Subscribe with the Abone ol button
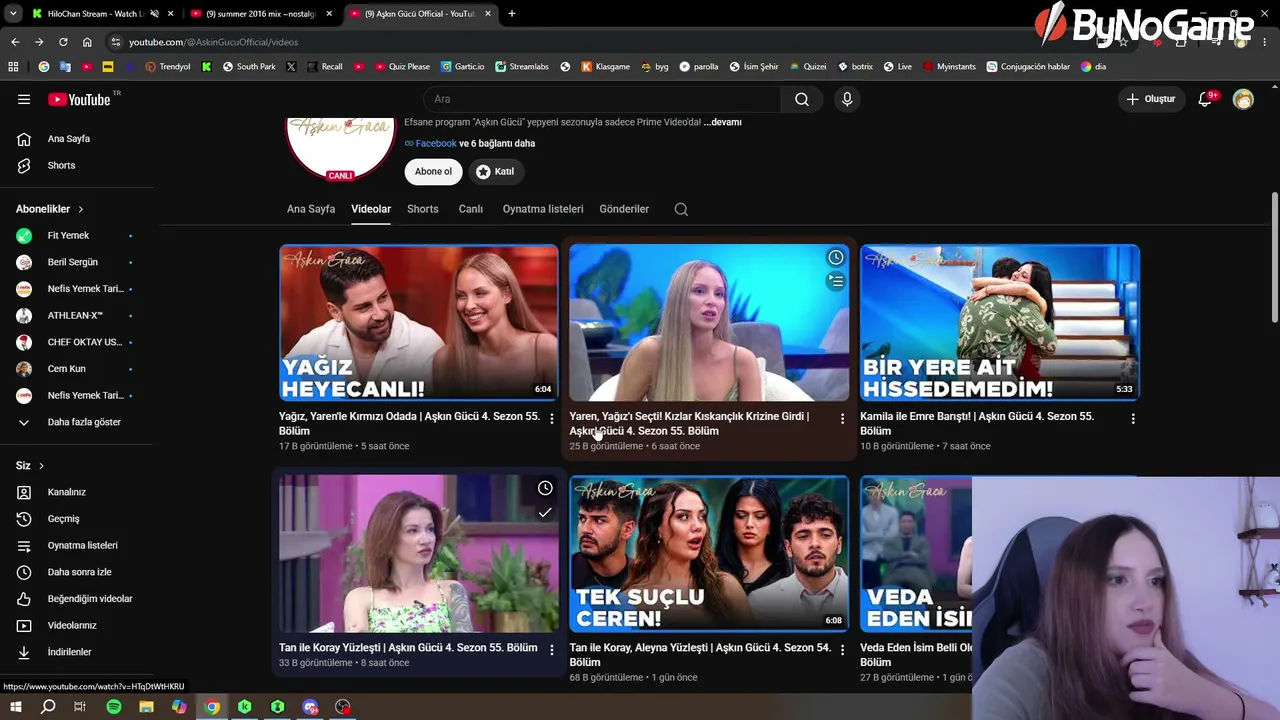The height and width of the screenshot is (720, 1280). 434,172
